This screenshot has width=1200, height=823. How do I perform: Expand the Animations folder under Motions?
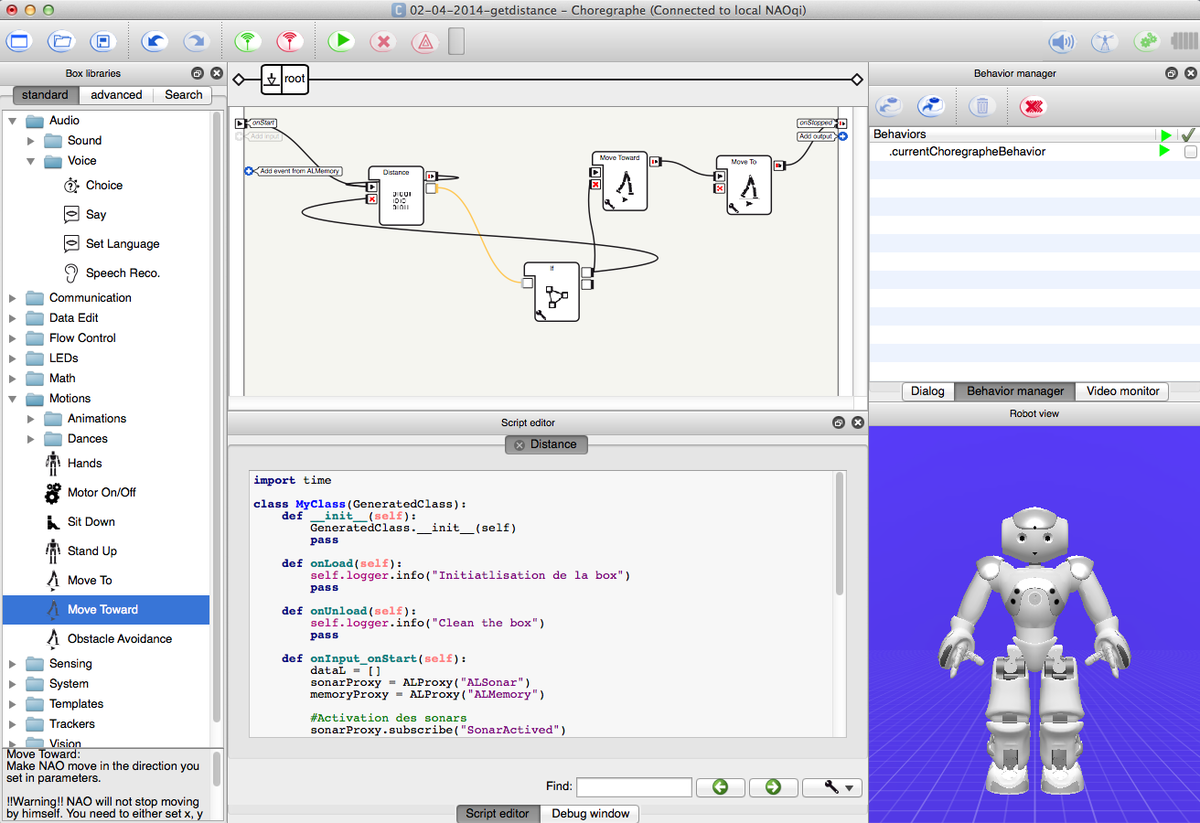pos(30,418)
